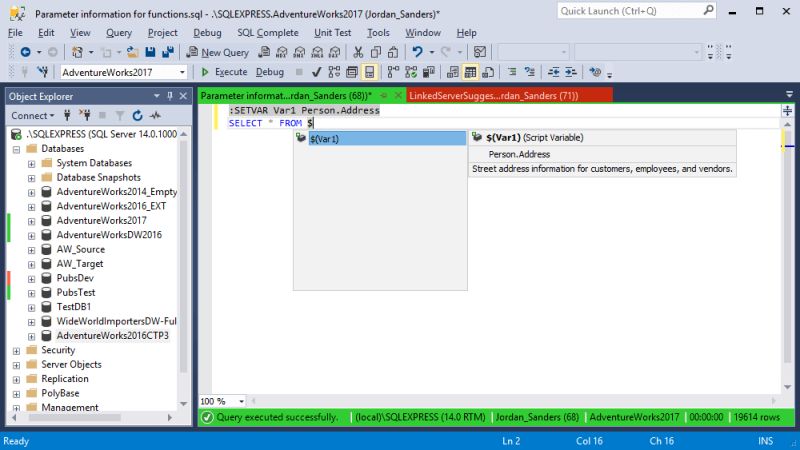800x450 pixels.
Task: Click the XMLA Query icon
Action: pyautogui.click(x=317, y=52)
